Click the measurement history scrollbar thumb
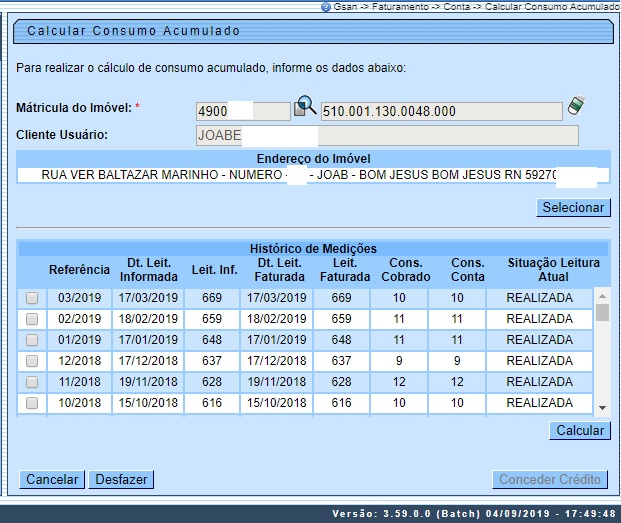Screen dimensions: 621x523 click(602, 312)
